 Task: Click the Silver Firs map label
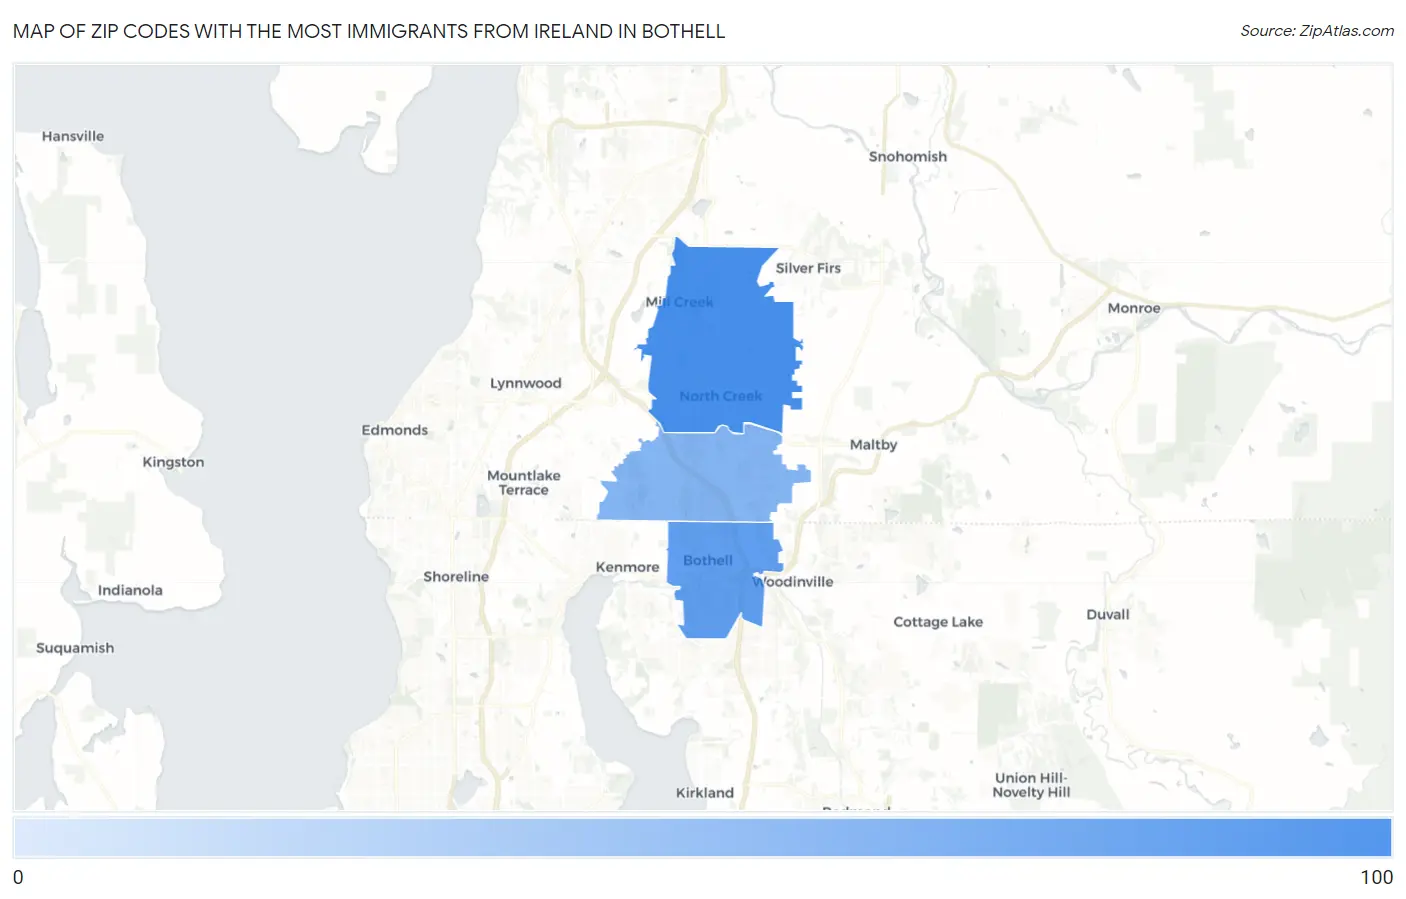point(808,268)
